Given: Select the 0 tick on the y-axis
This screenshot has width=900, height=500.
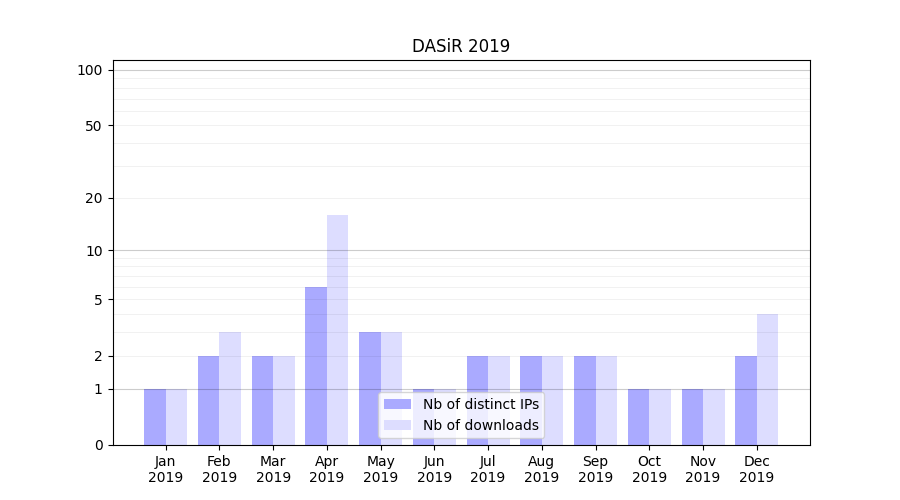Looking at the screenshot, I should [x=98, y=445].
